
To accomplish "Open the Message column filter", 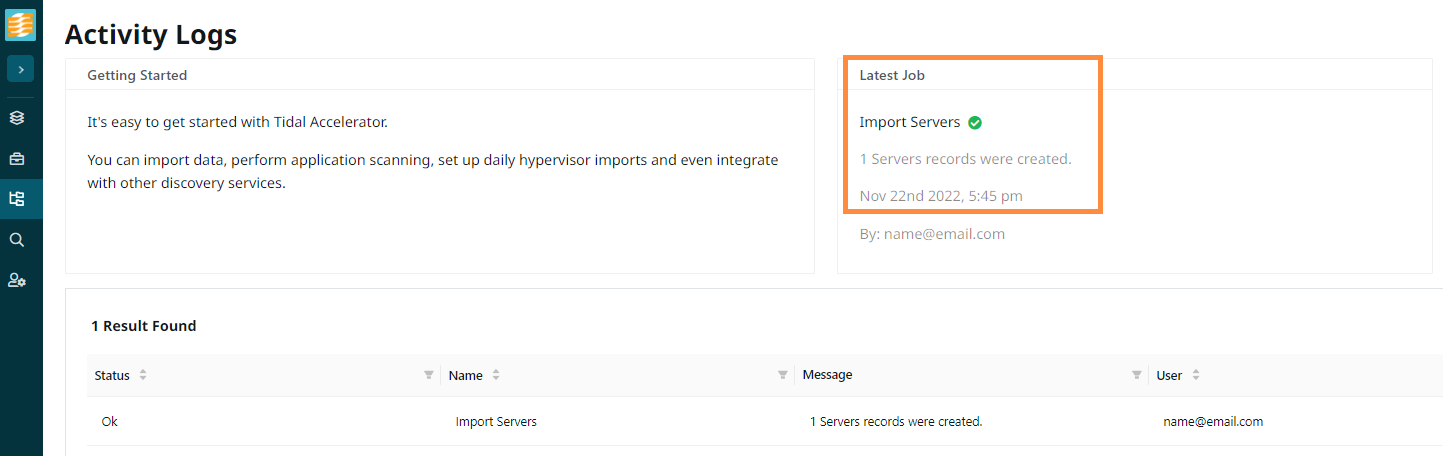I will (x=1136, y=375).
